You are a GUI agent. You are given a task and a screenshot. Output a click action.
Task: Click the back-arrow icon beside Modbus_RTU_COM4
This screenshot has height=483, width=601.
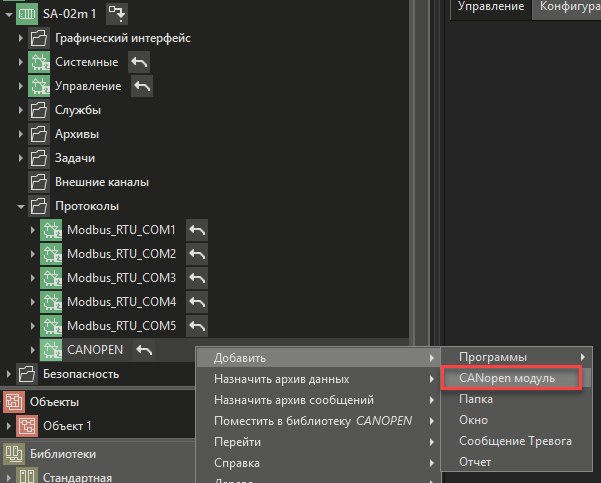click(x=197, y=302)
